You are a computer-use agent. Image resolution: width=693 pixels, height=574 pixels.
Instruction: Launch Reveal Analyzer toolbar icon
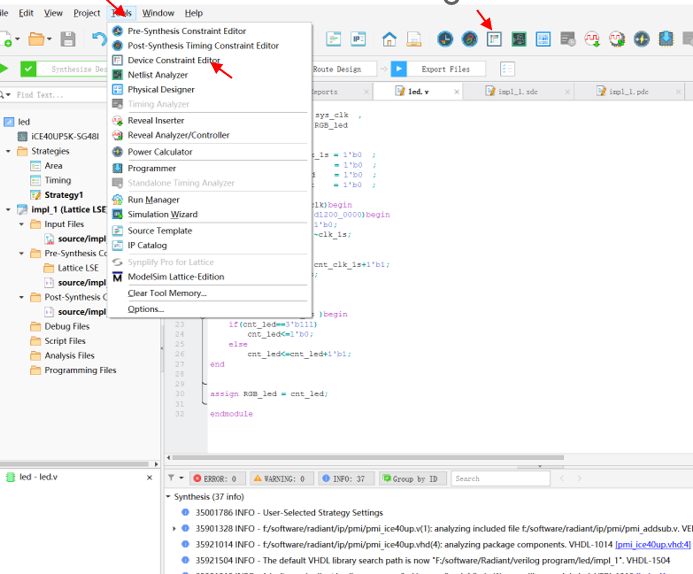(x=617, y=39)
